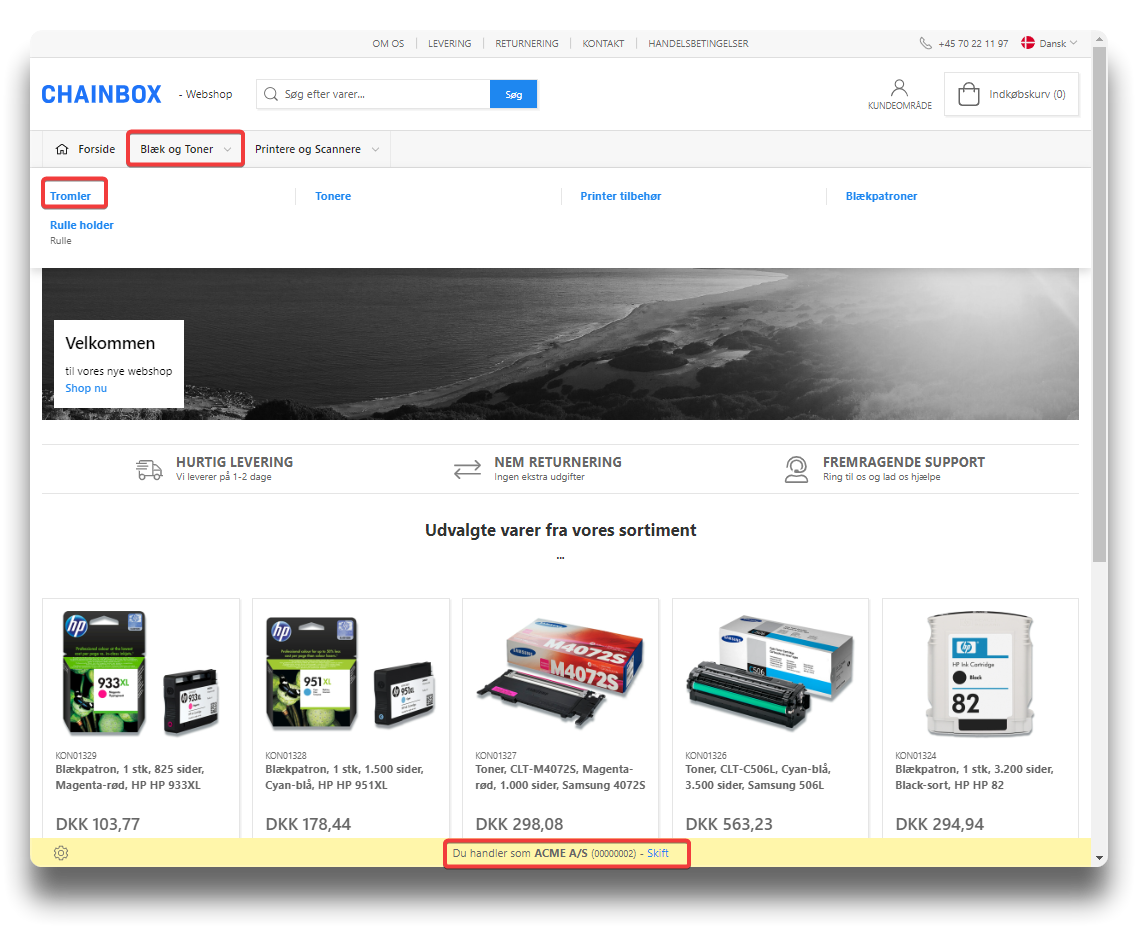Open the Blækpatroner category link
The width and height of the screenshot is (1138, 929).
[x=881, y=196]
